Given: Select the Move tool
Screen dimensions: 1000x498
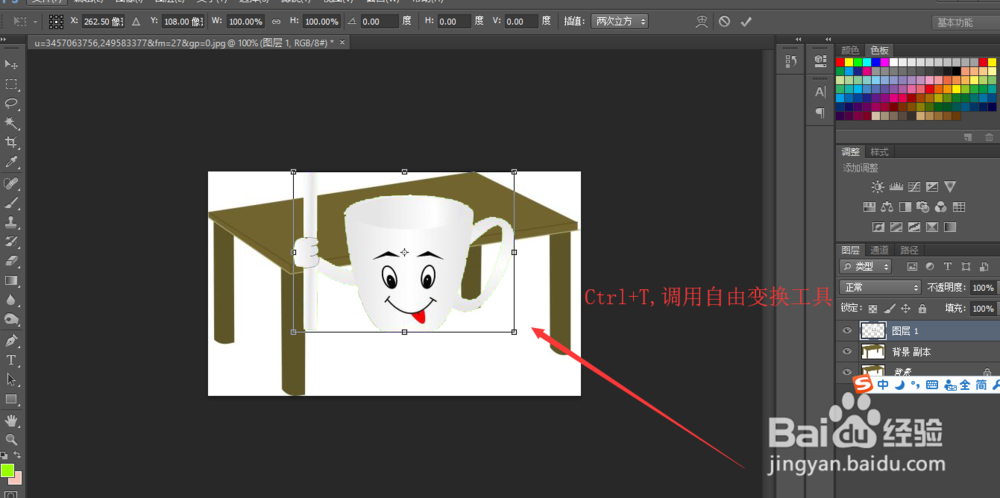Looking at the screenshot, I should tap(11, 64).
